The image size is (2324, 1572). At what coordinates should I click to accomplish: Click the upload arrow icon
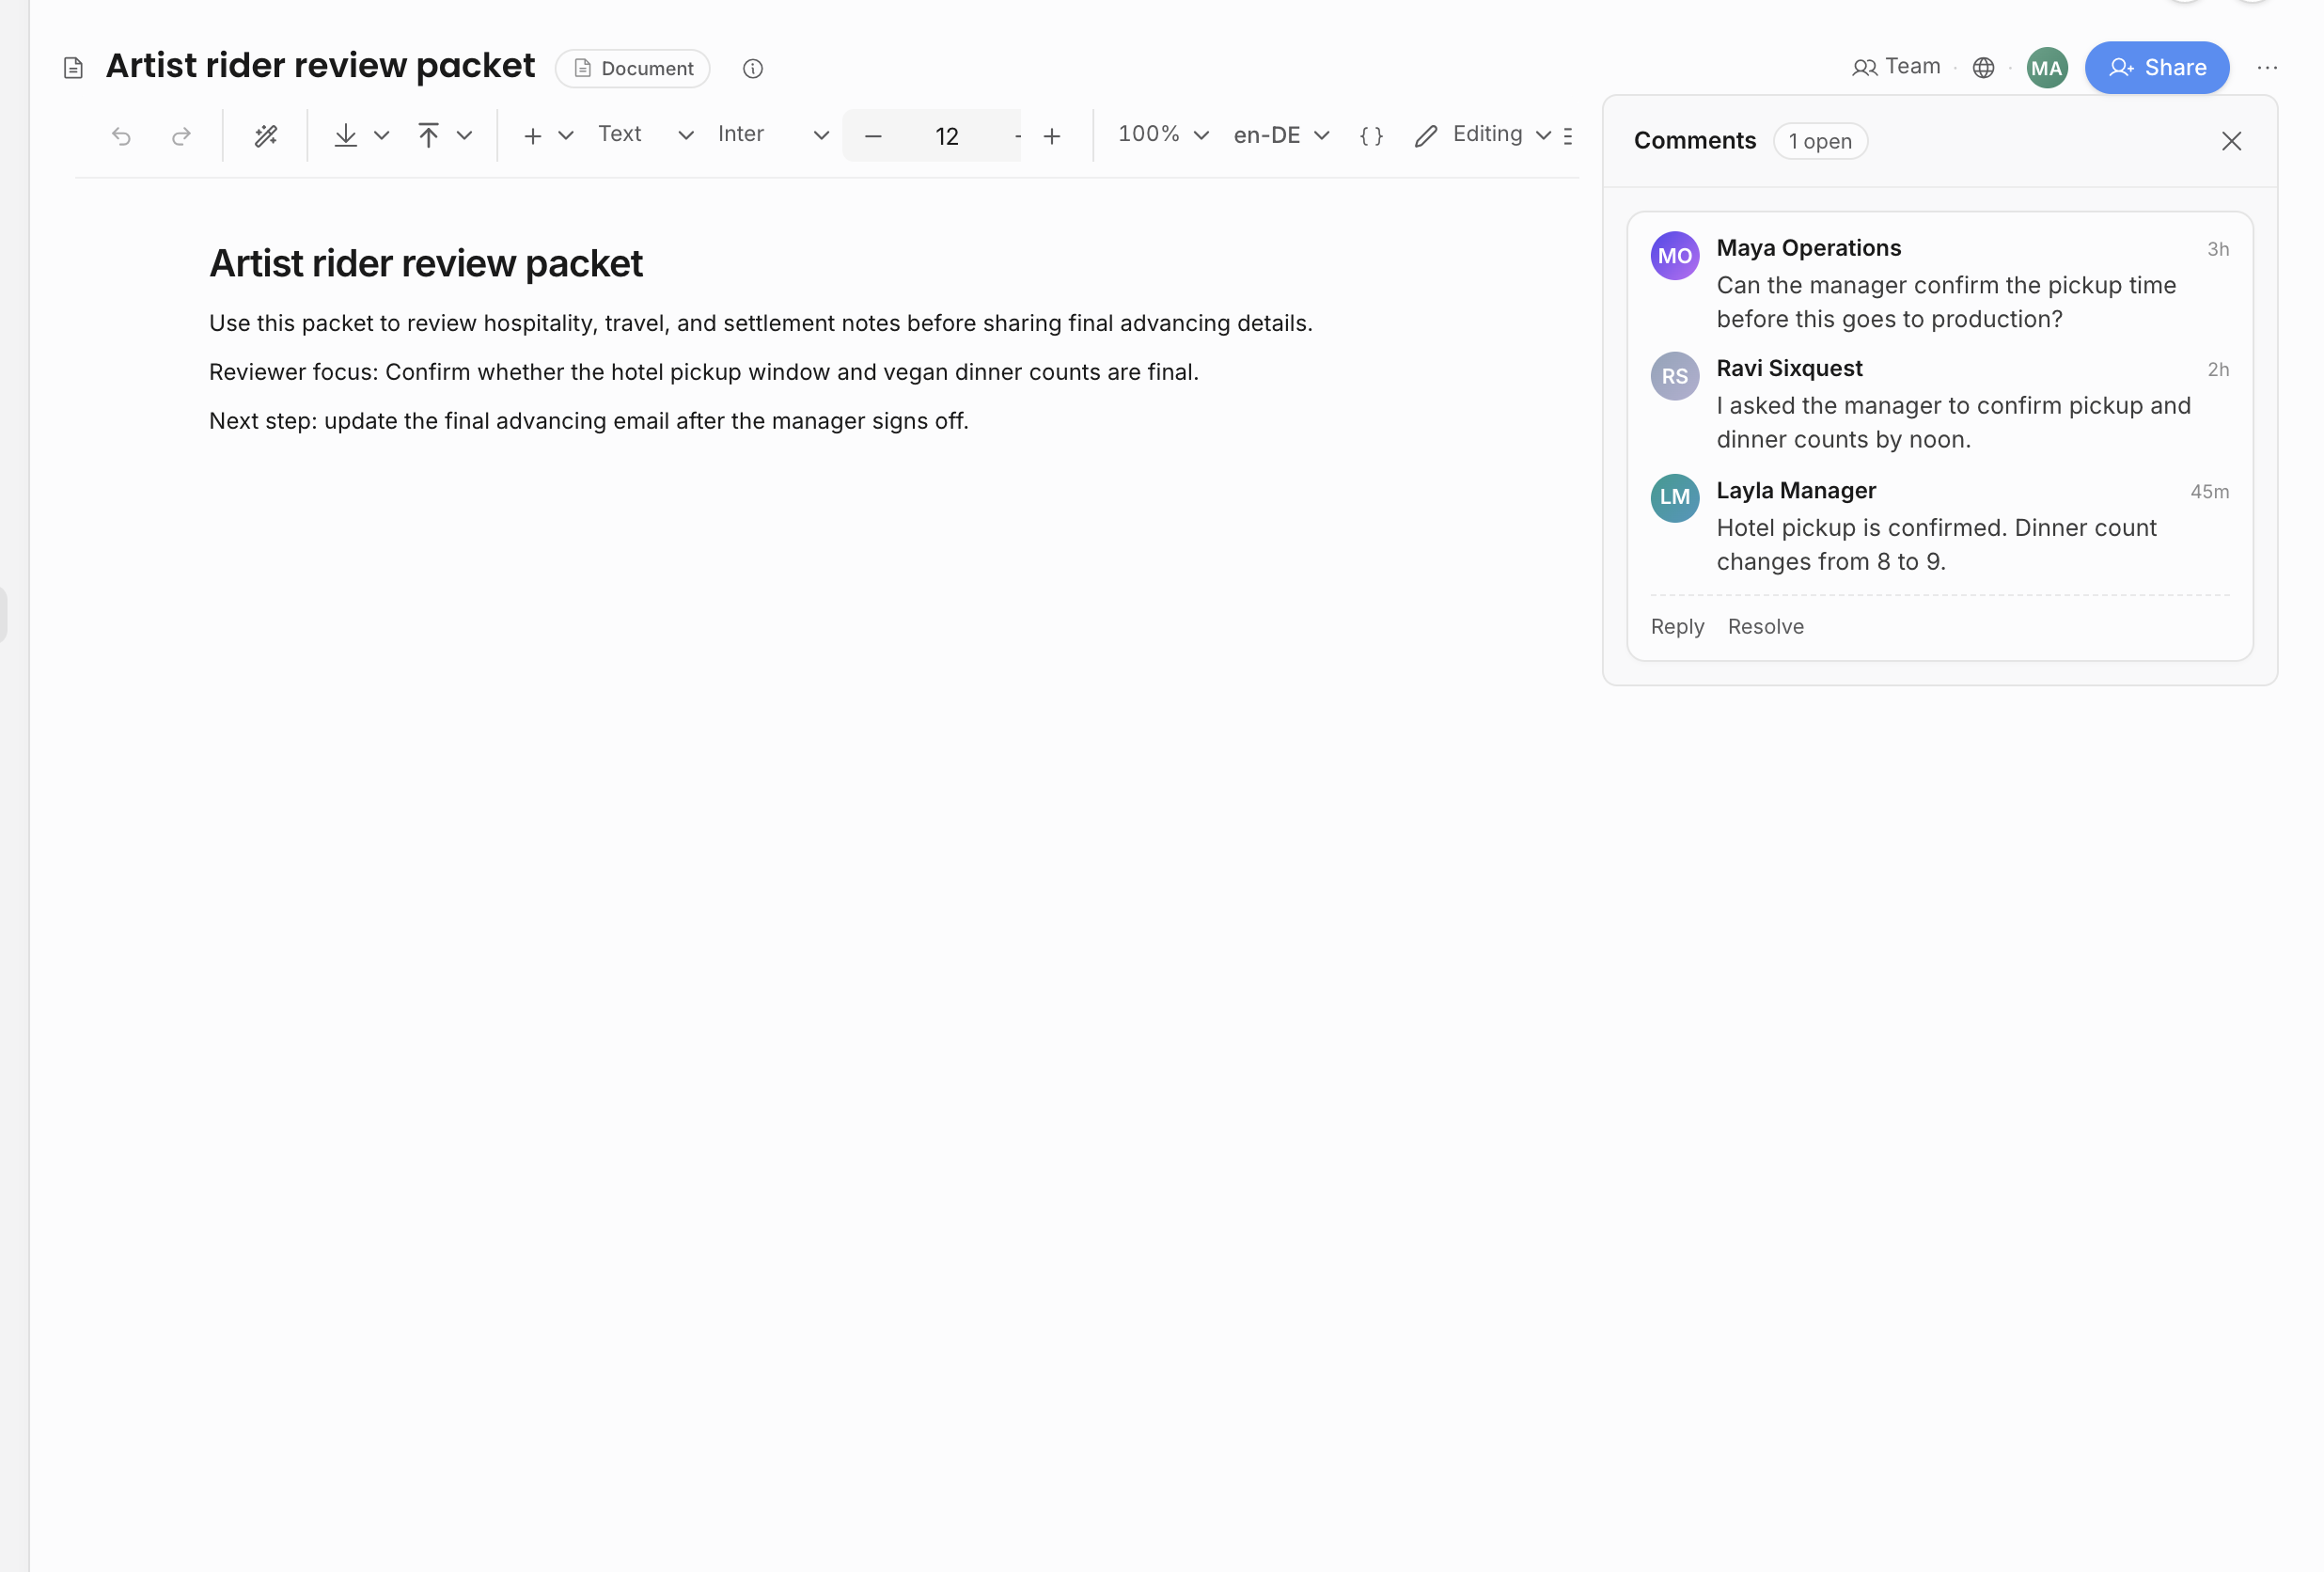tap(429, 135)
